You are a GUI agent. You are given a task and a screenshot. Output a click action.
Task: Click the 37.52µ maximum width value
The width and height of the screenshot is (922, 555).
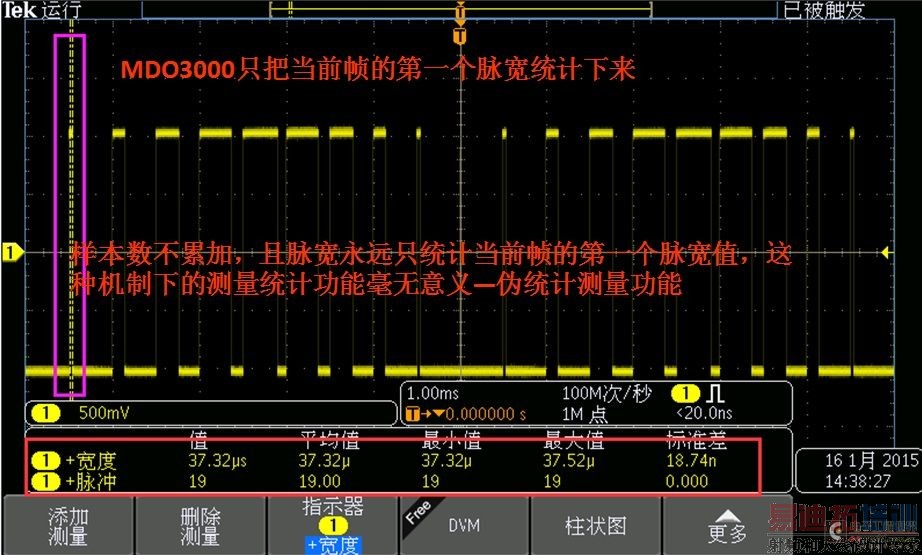[569, 460]
